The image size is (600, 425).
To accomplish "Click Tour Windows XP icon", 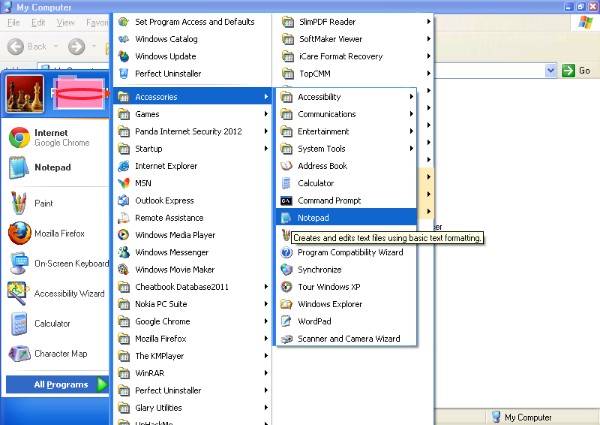I will pyautogui.click(x=286, y=287).
